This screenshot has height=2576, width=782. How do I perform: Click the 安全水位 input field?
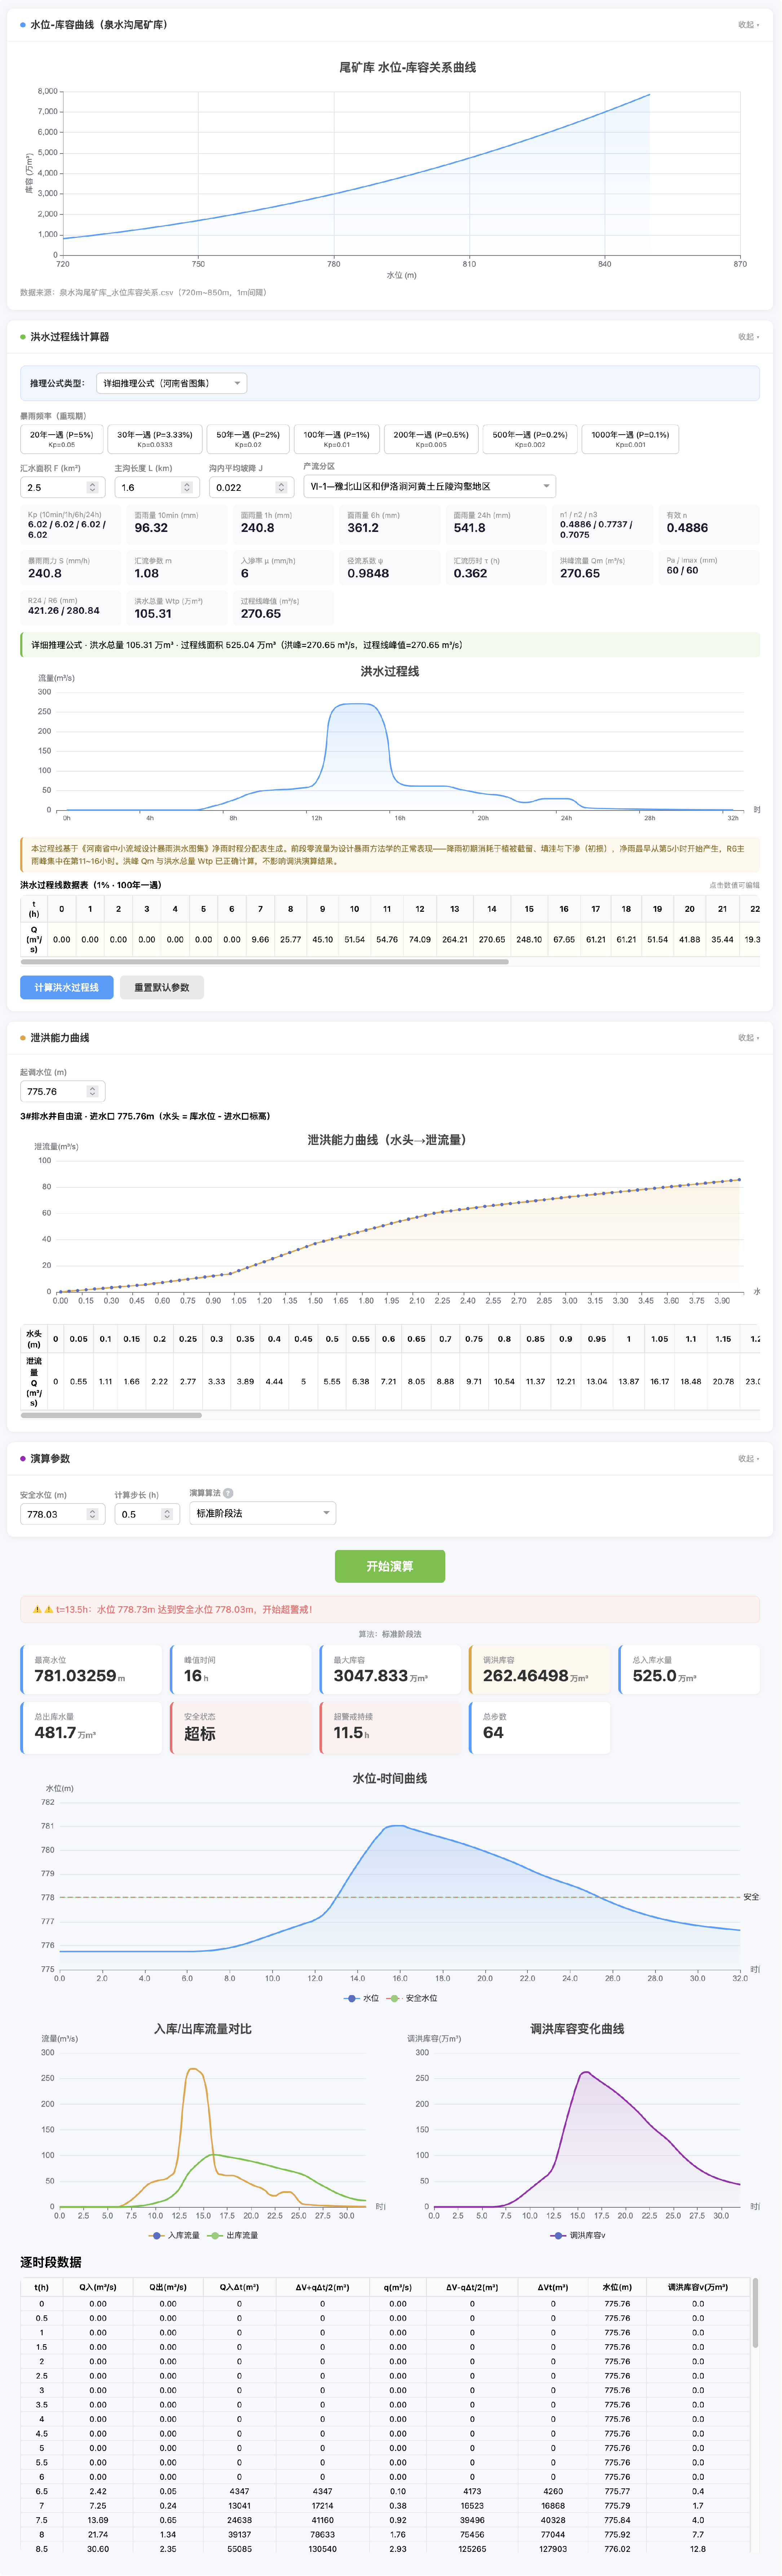pos(63,1514)
